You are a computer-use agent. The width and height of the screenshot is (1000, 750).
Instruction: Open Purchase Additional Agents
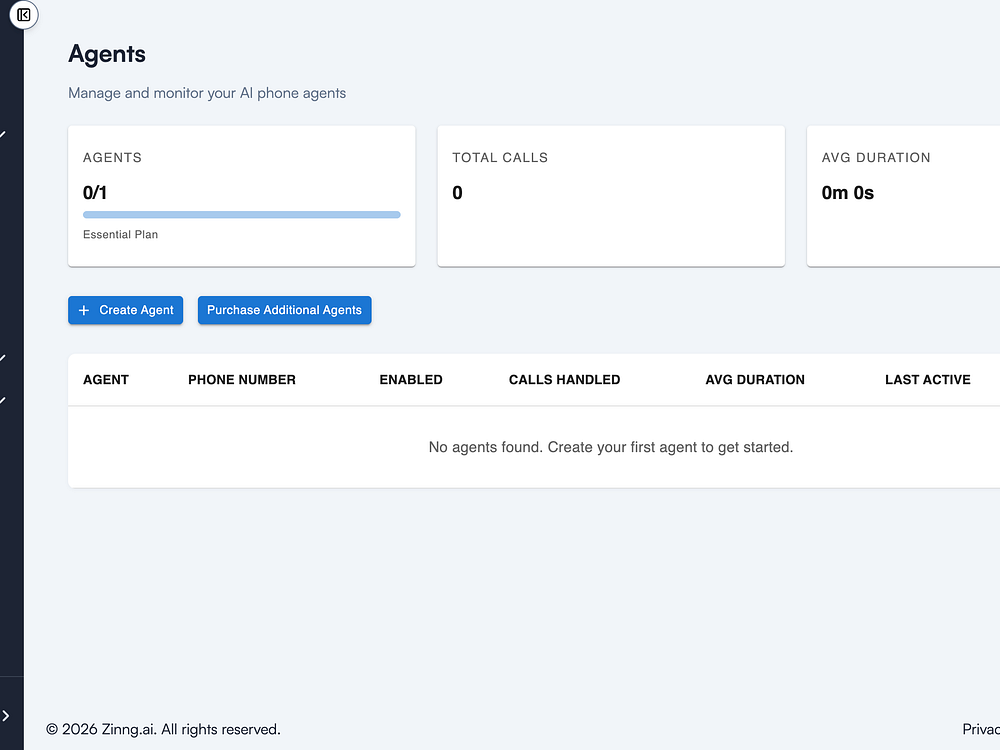coord(284,310)
